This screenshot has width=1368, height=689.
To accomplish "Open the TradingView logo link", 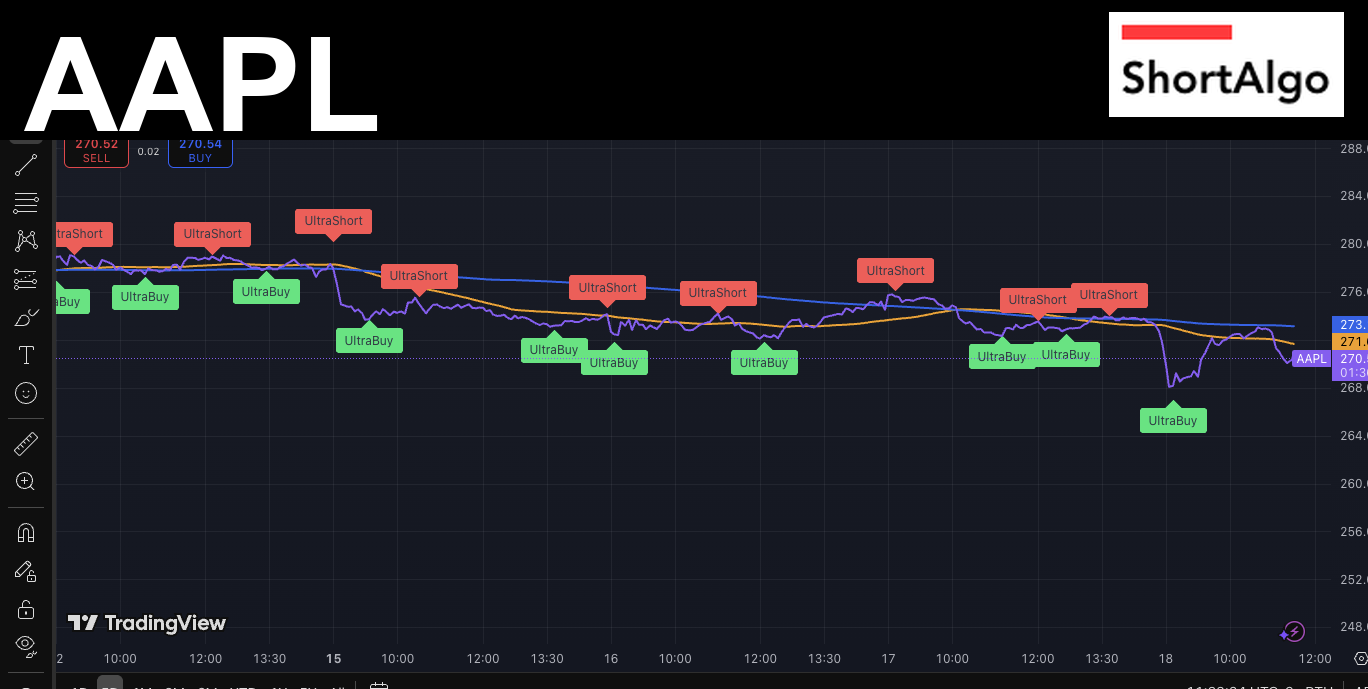I will click(x=147, y=623).
